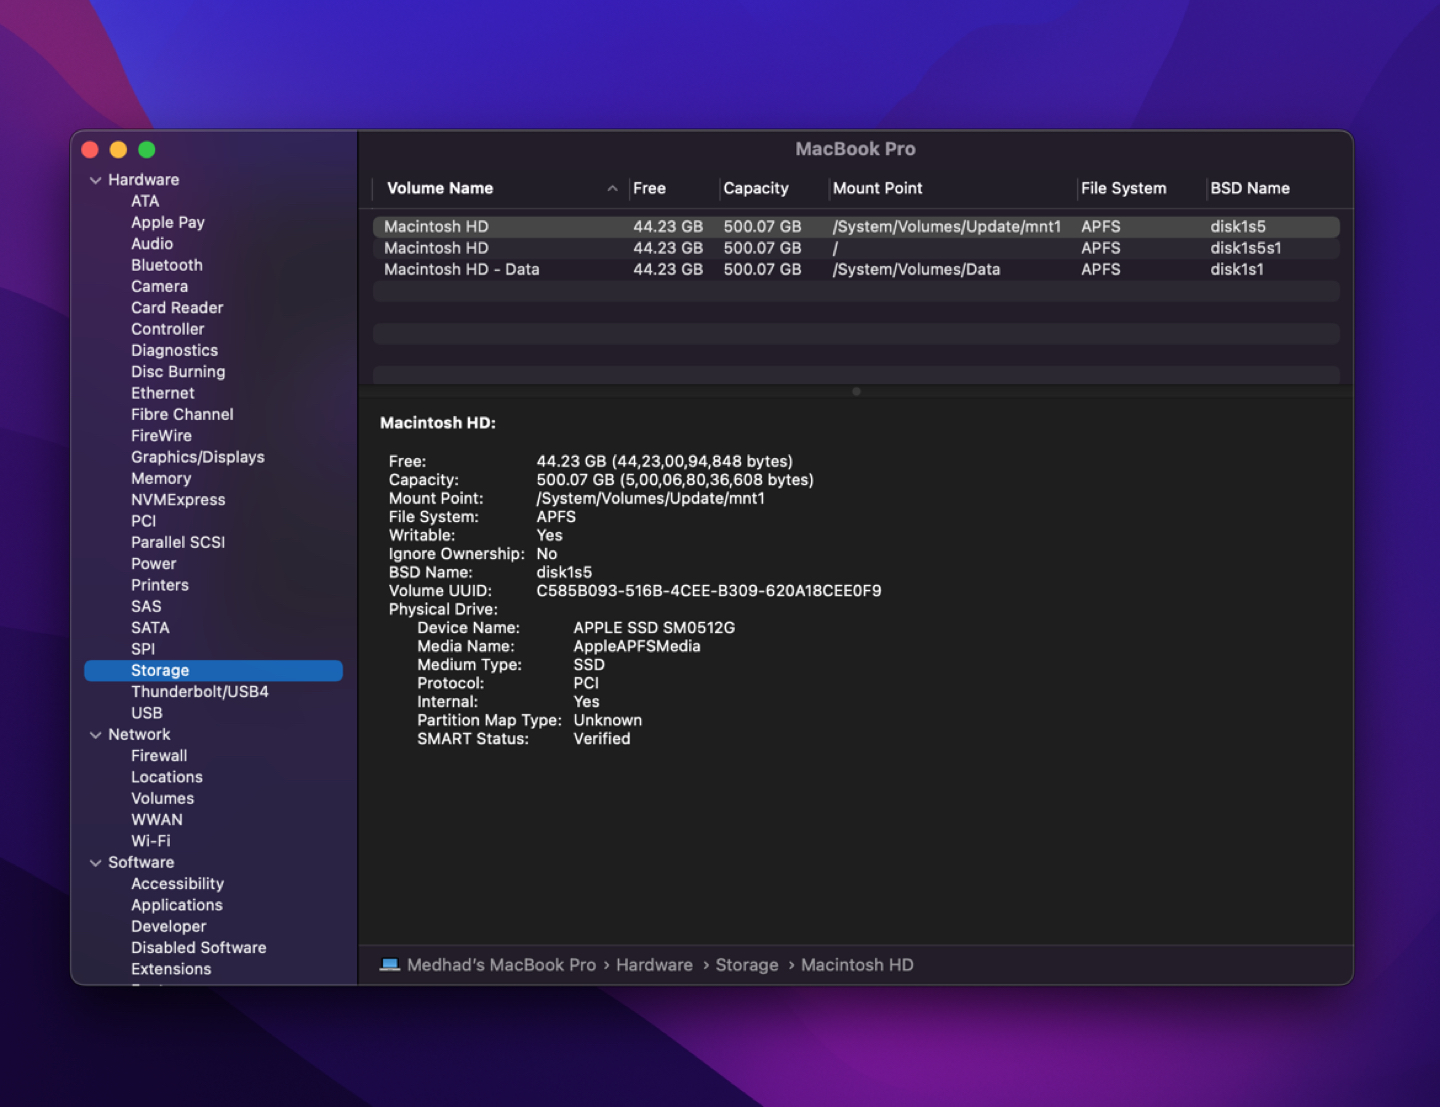Select SATA in the sidebar

click(x=150, y=628)
